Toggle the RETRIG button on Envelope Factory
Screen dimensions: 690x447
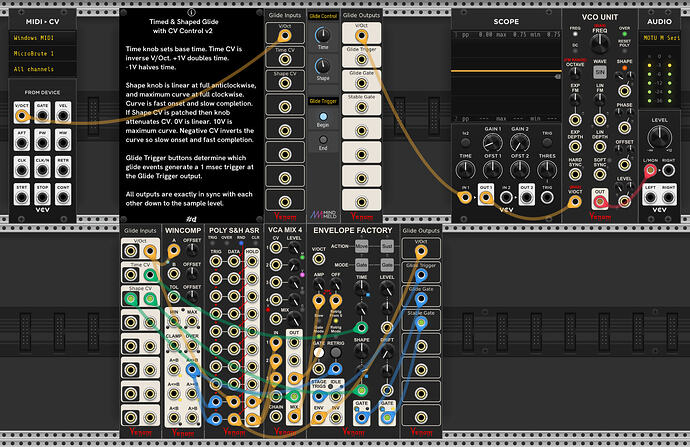pos(335,352)
